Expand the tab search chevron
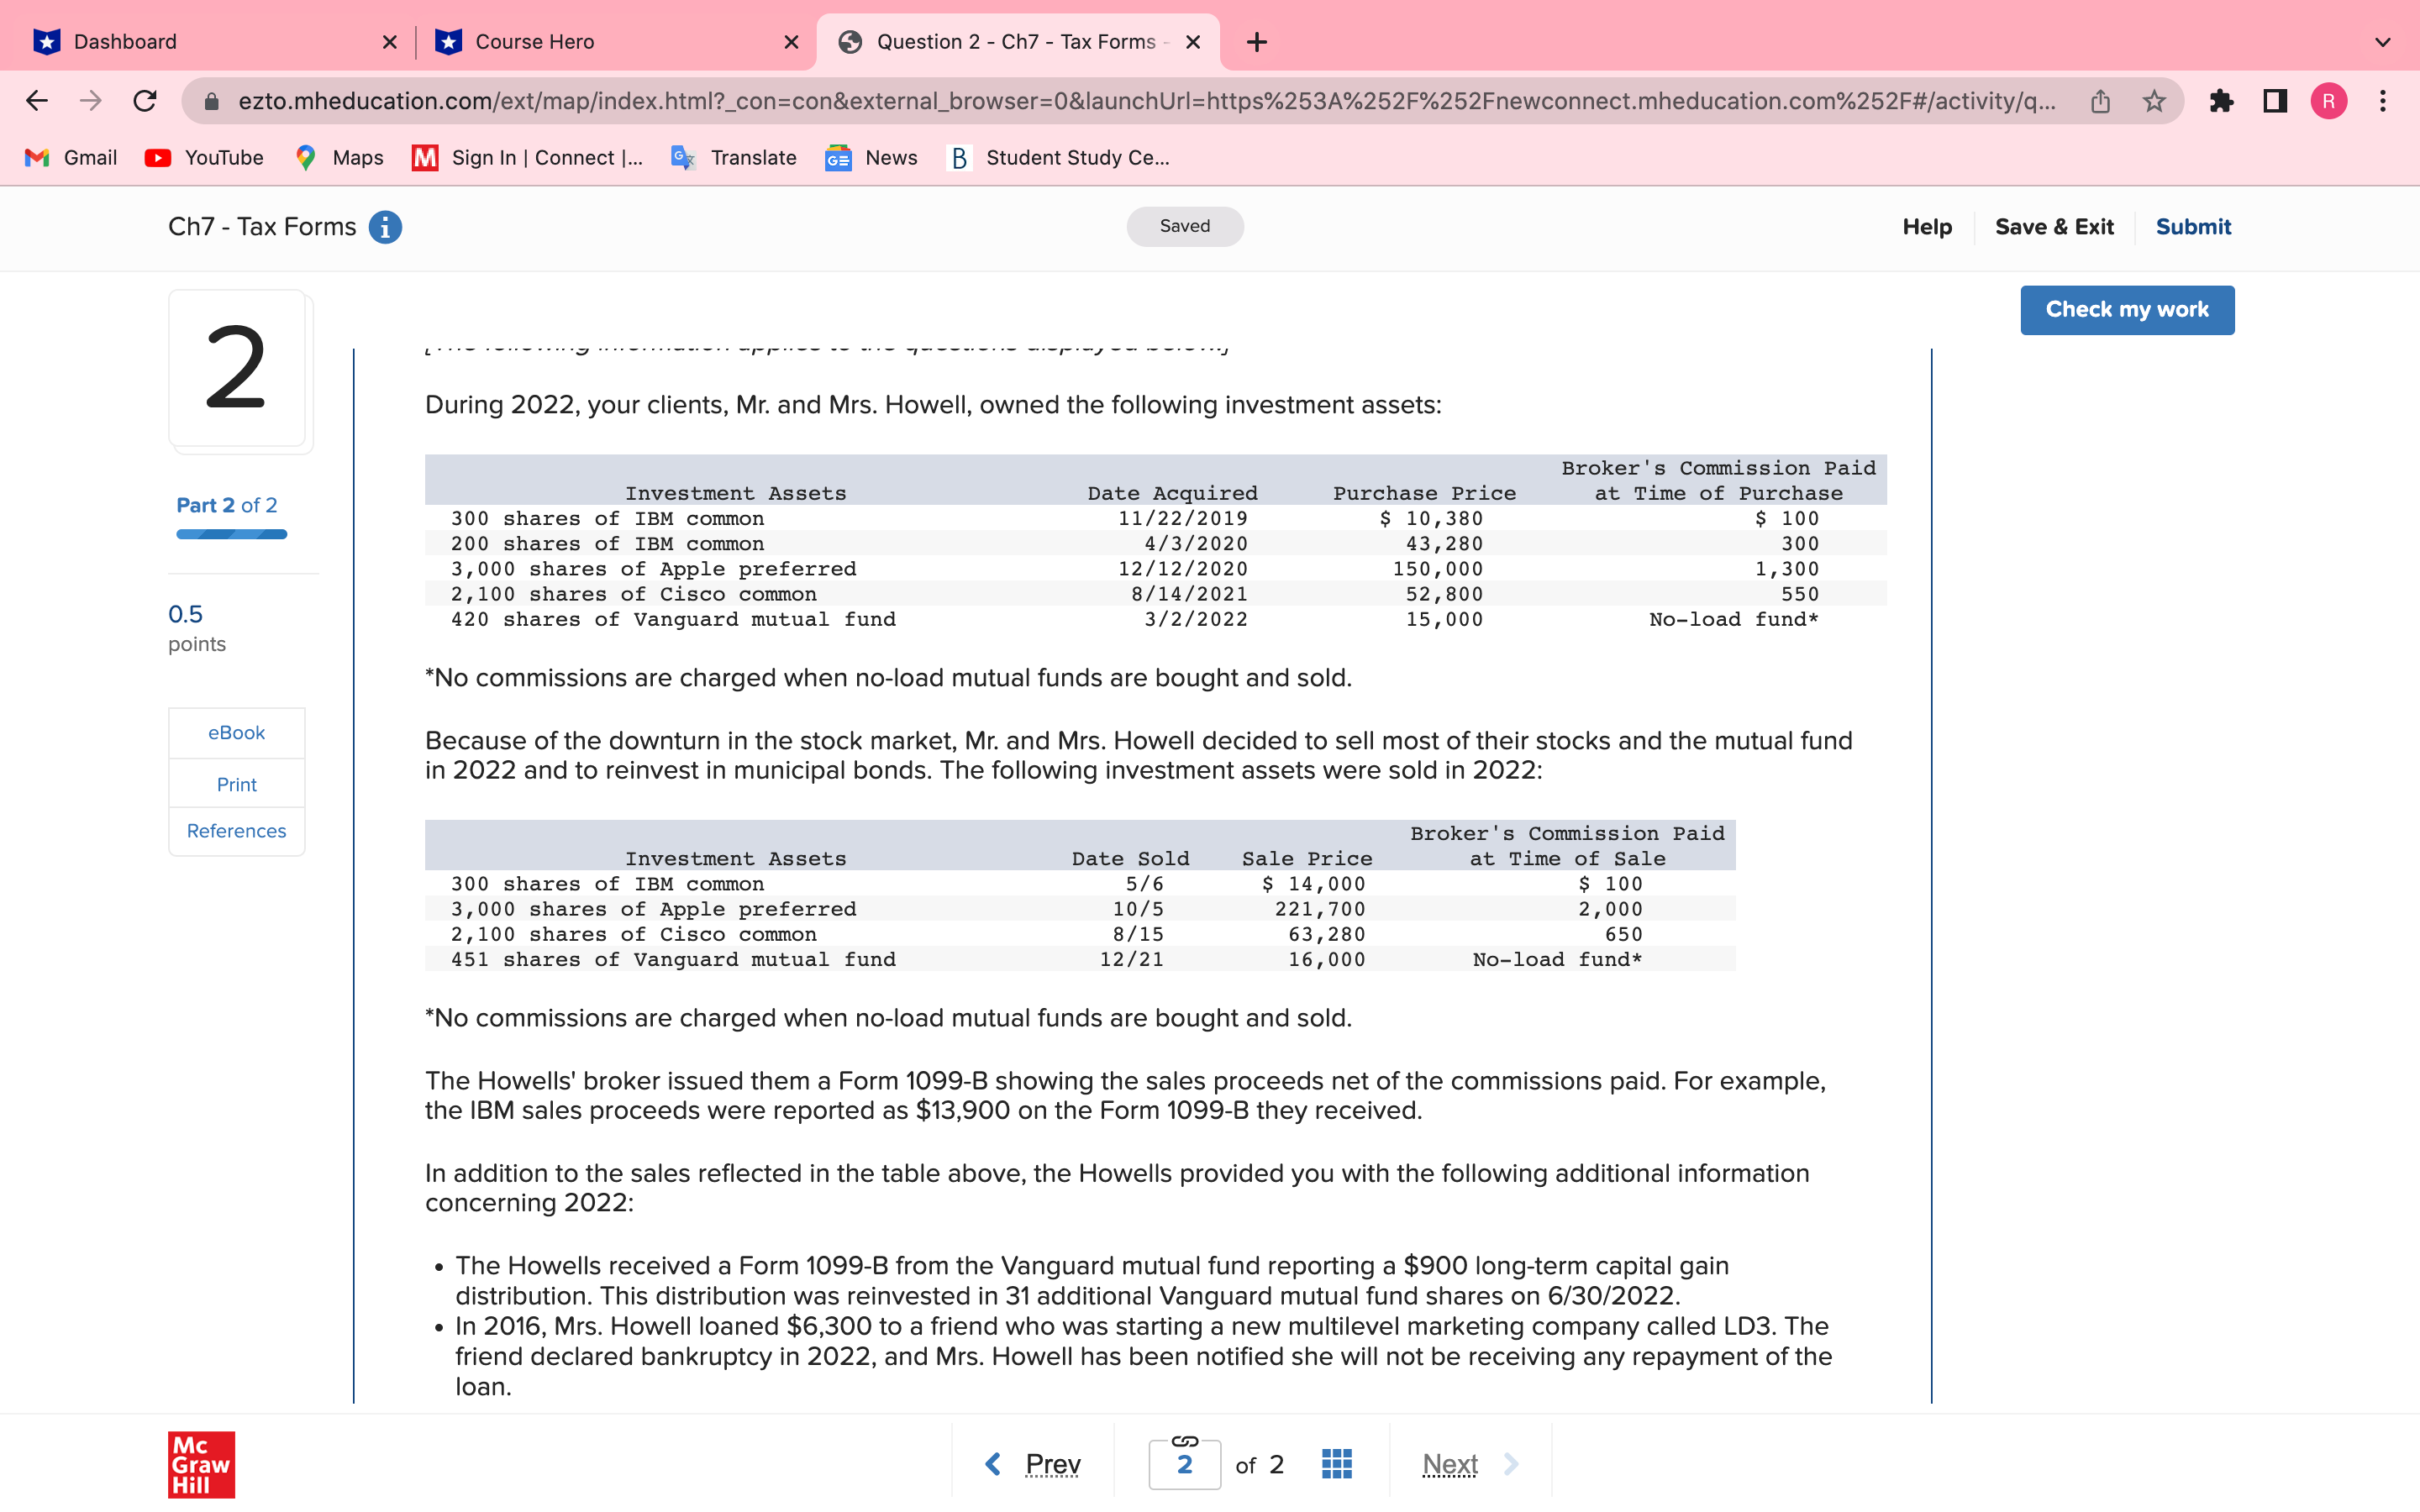This screenshot has height=1512, width=2420. coord(2383,42)
